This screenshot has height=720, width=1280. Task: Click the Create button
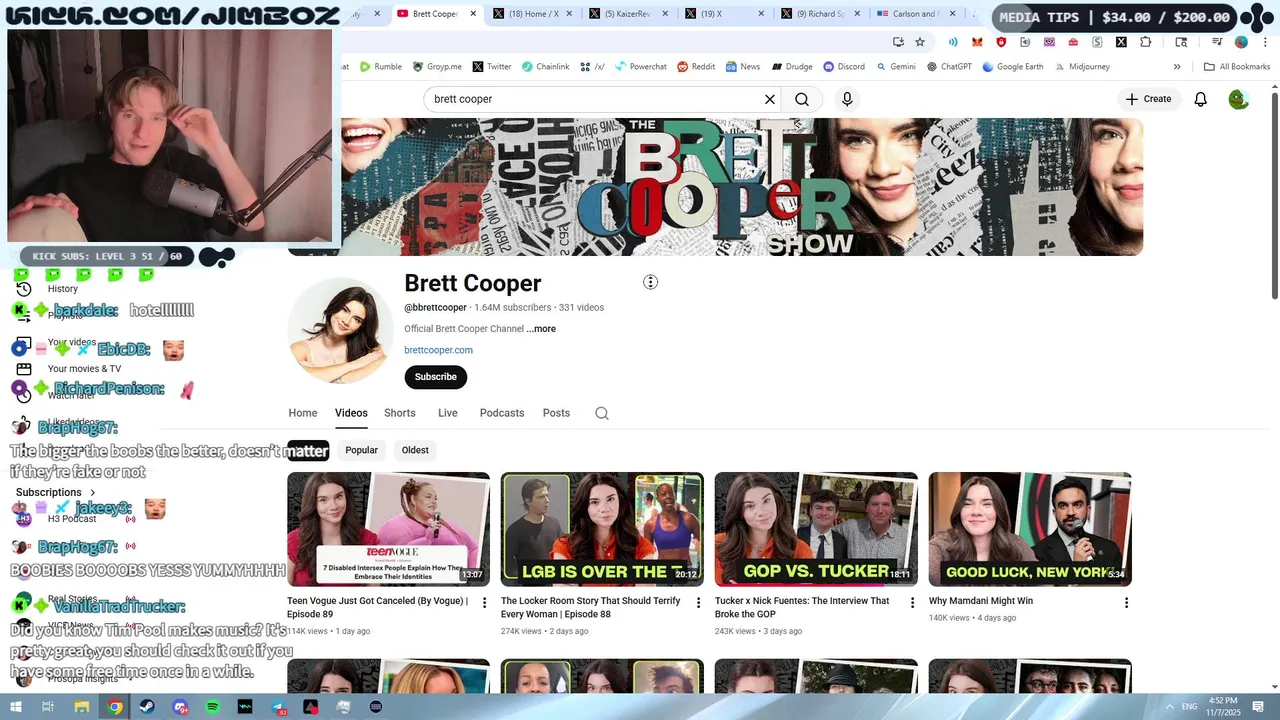click(1148, 99)
